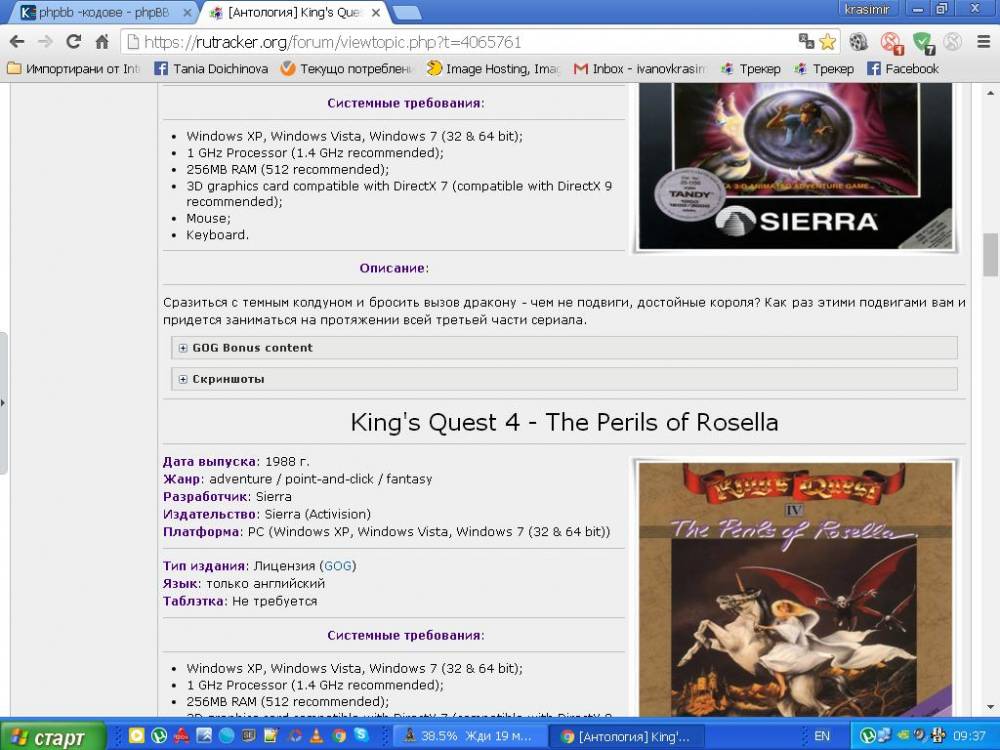Screen dimensions: 1000x750
Task: Open the Chrome hamburger menu
Action: pyautogui.click(x=983, y=42)
